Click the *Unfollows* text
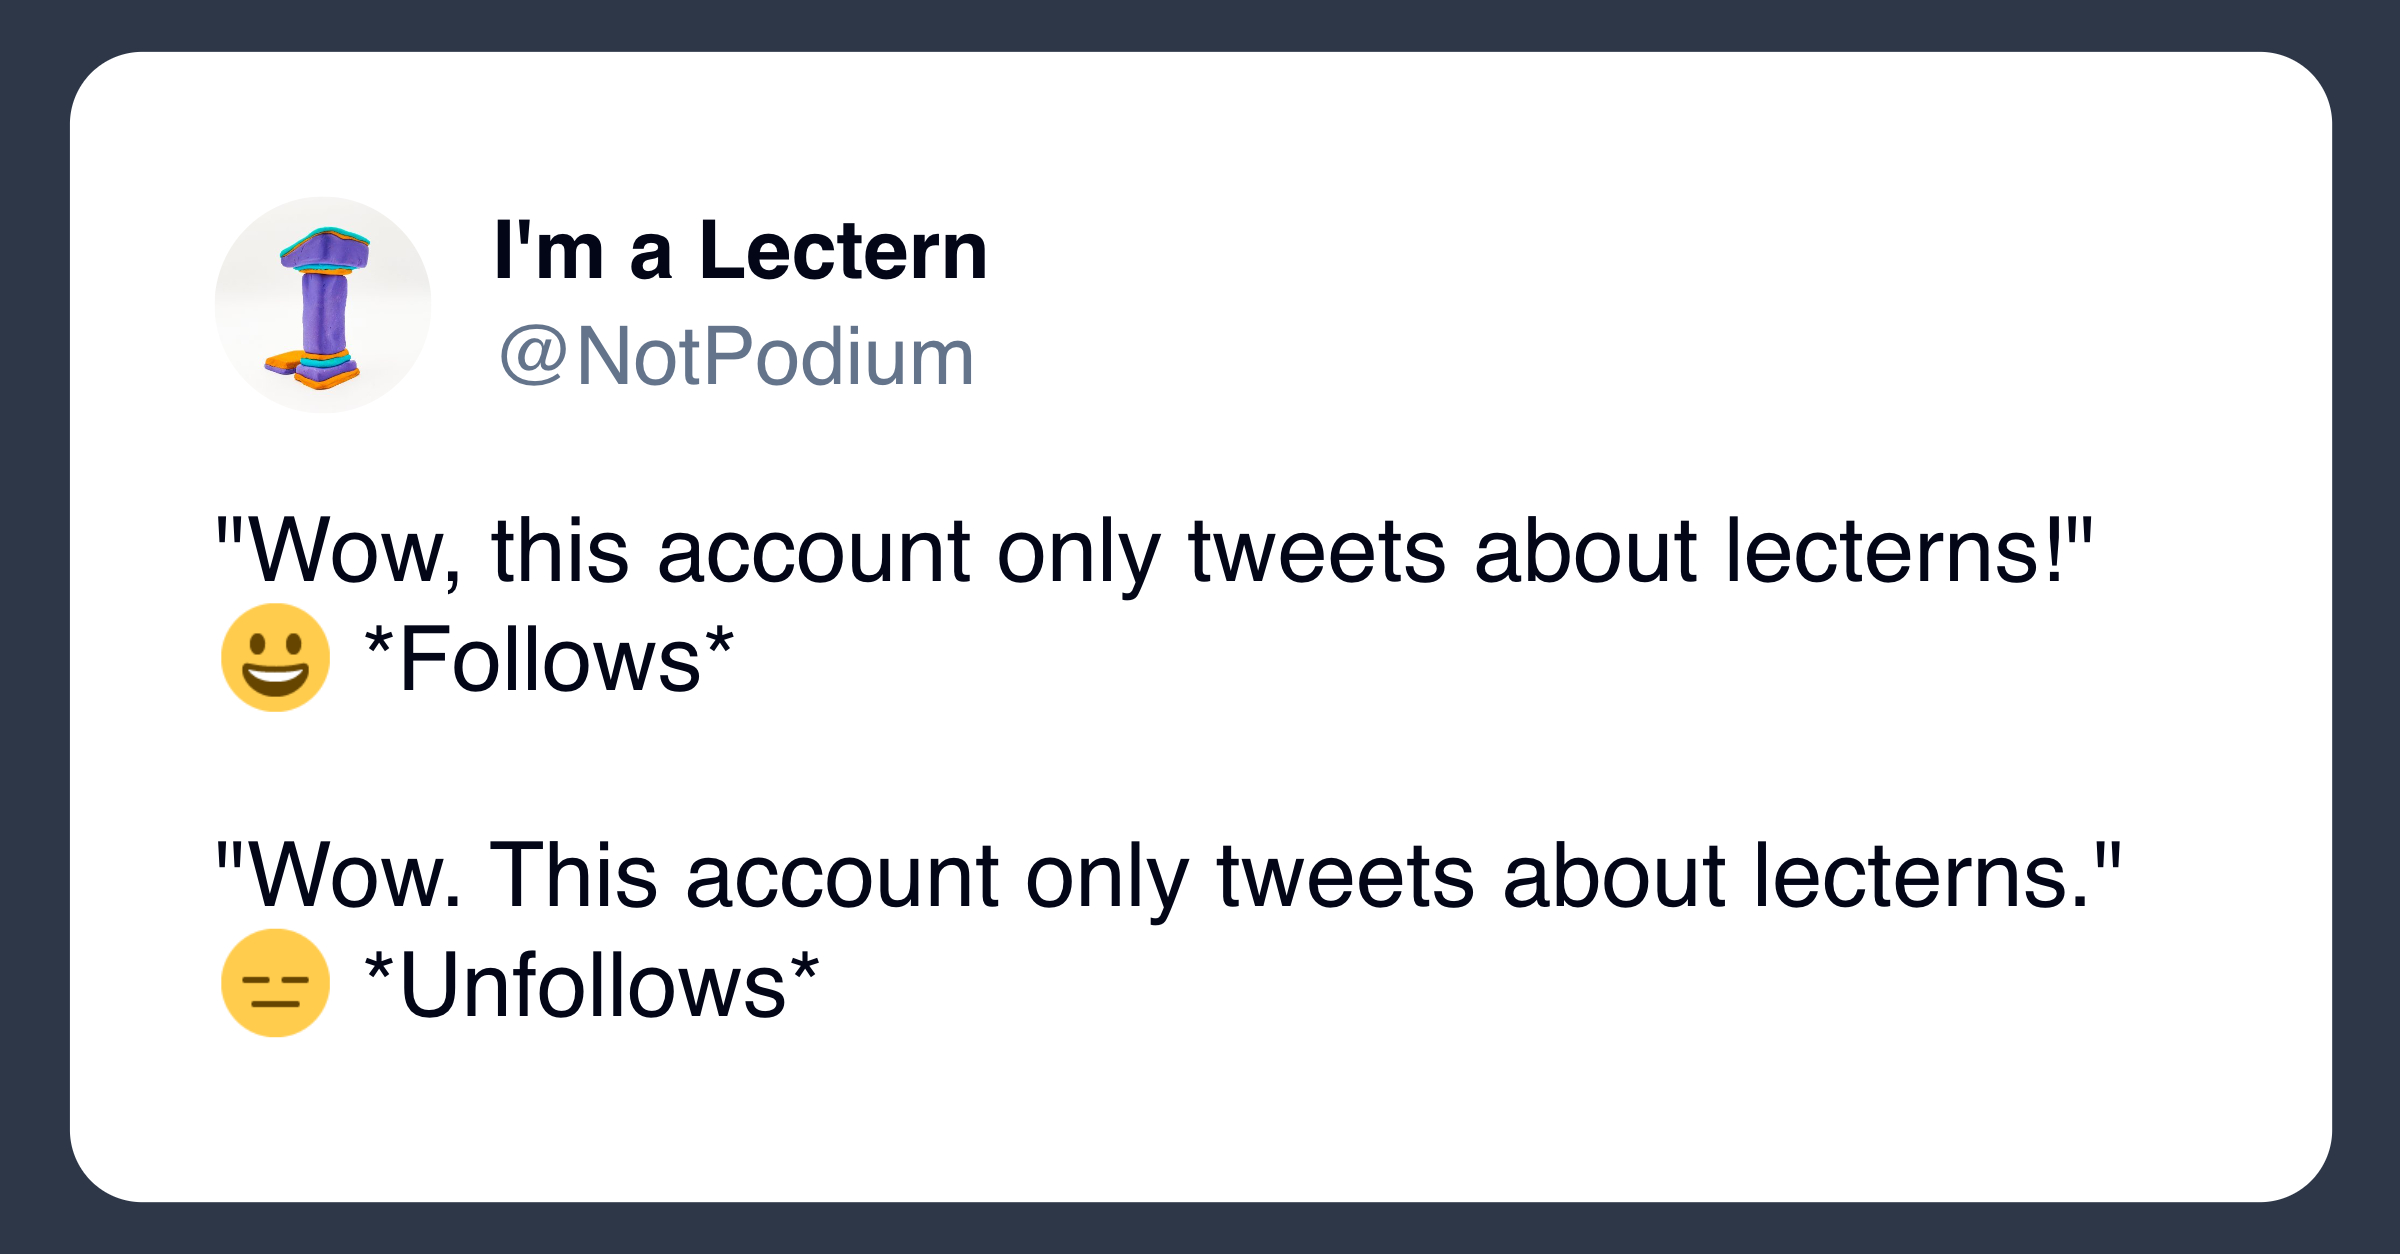 click(x=591, y=985)
